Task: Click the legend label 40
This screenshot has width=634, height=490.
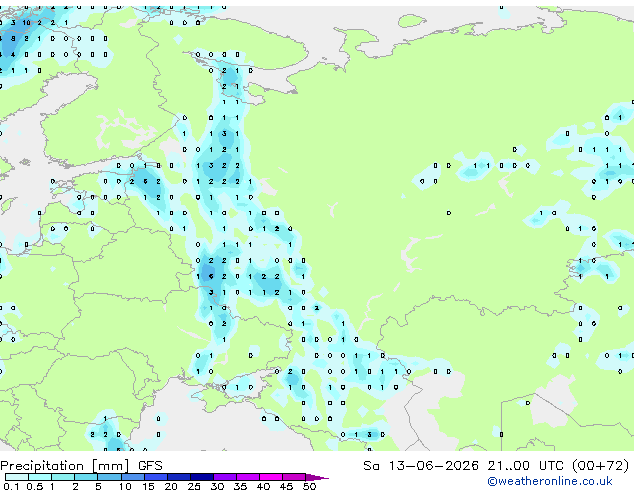Action: (x=263, y=486)
